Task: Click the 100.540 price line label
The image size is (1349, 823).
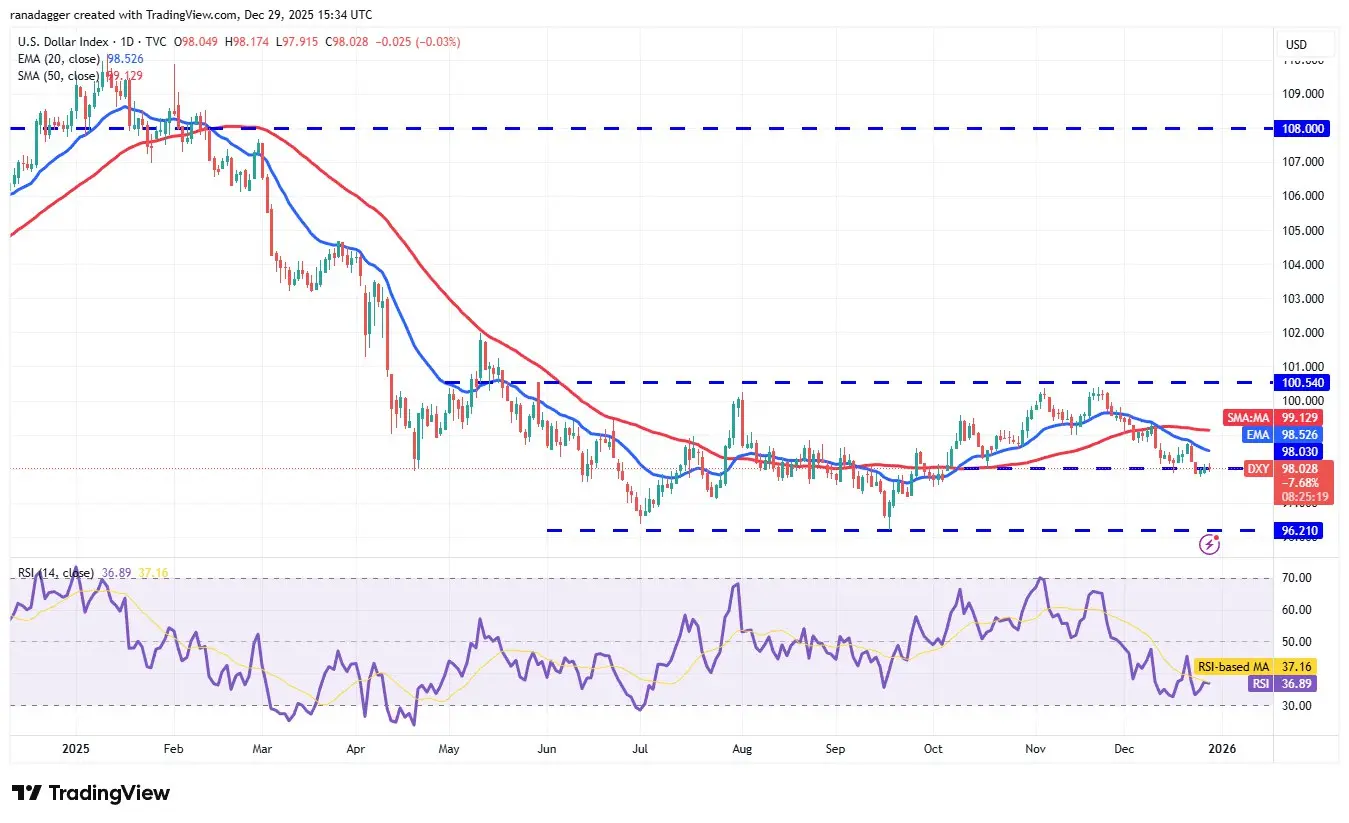Action: (x=1304, y=382)
